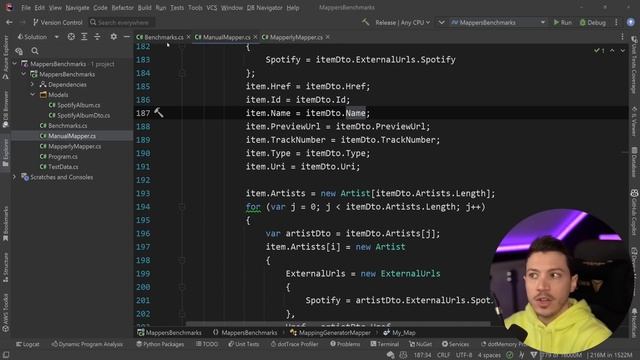Open the Python Packages tool window

click(160, 344)
